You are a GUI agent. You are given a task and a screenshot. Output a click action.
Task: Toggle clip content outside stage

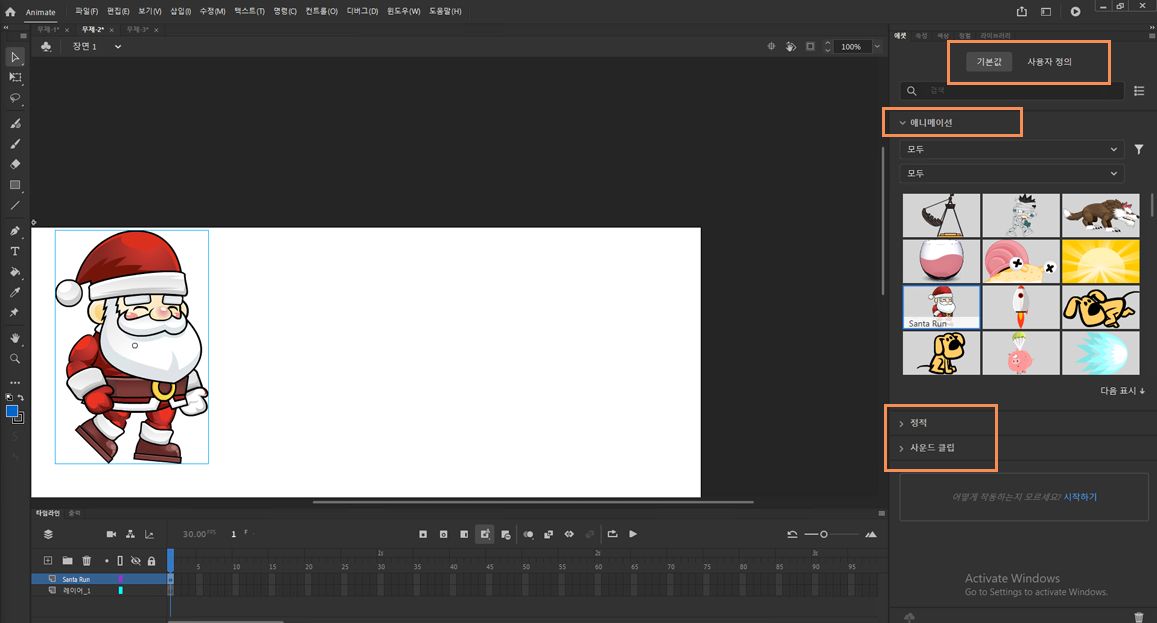tap(810, 46)
